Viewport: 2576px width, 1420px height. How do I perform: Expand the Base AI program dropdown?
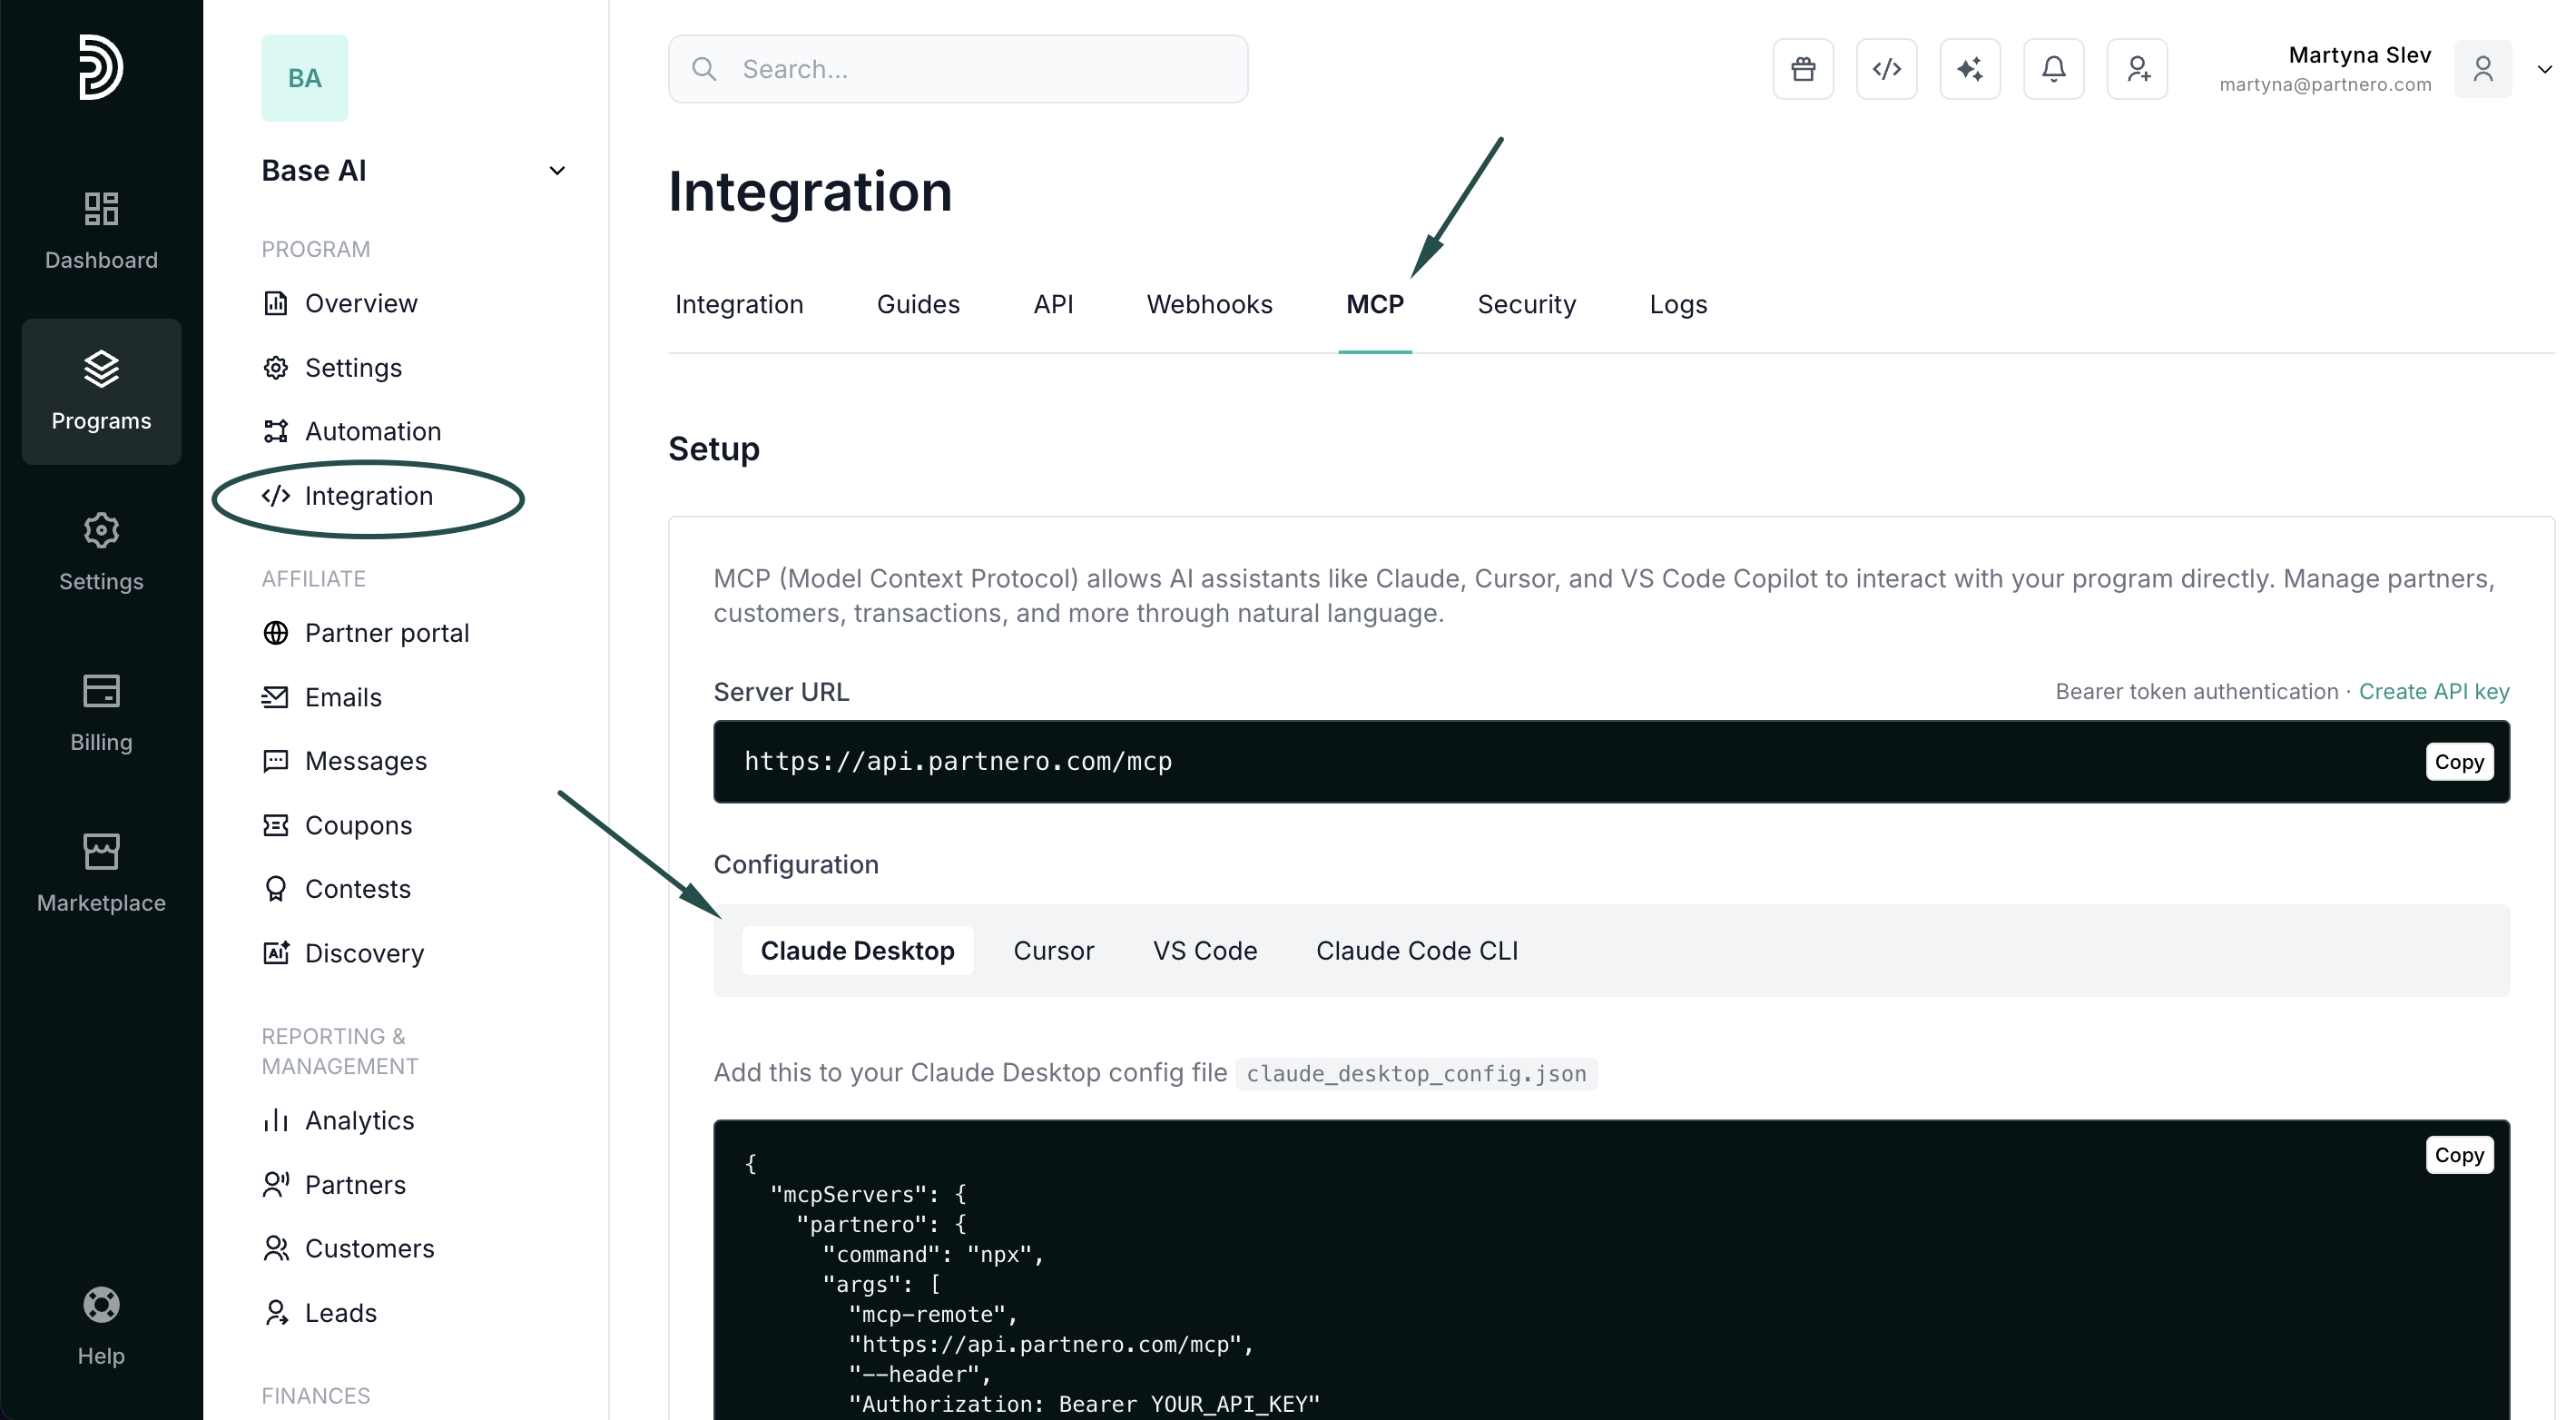557,171
